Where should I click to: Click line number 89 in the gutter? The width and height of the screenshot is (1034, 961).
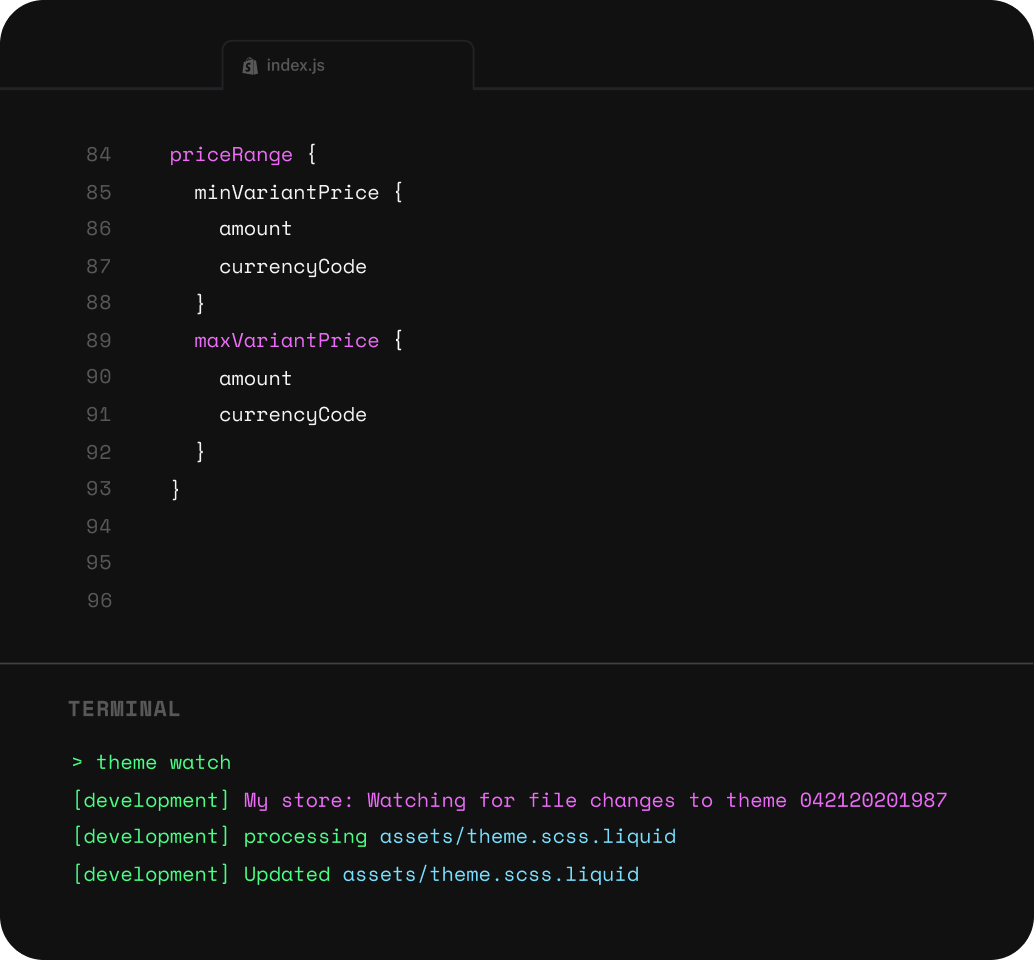click(99, 341)
